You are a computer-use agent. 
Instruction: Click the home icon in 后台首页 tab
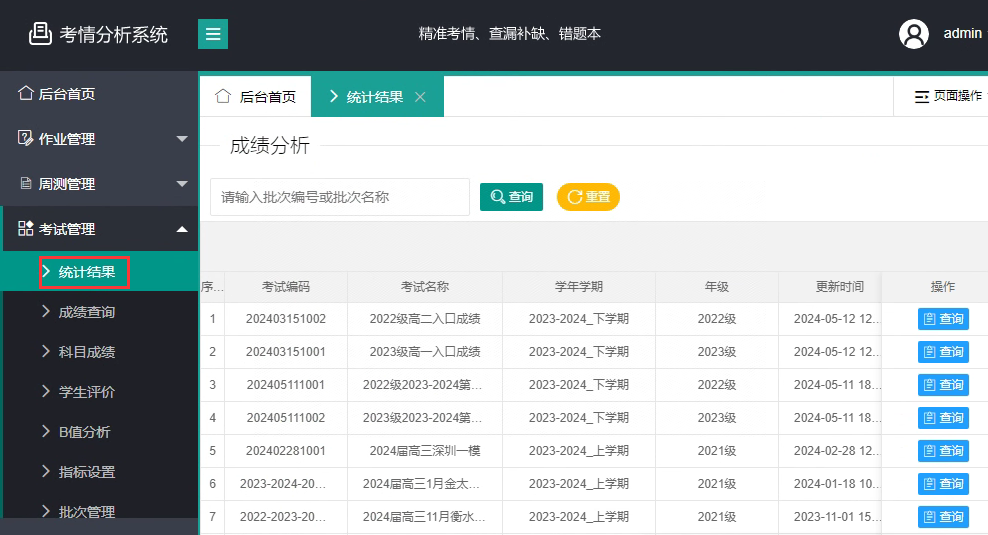click(x=223, y=96)
